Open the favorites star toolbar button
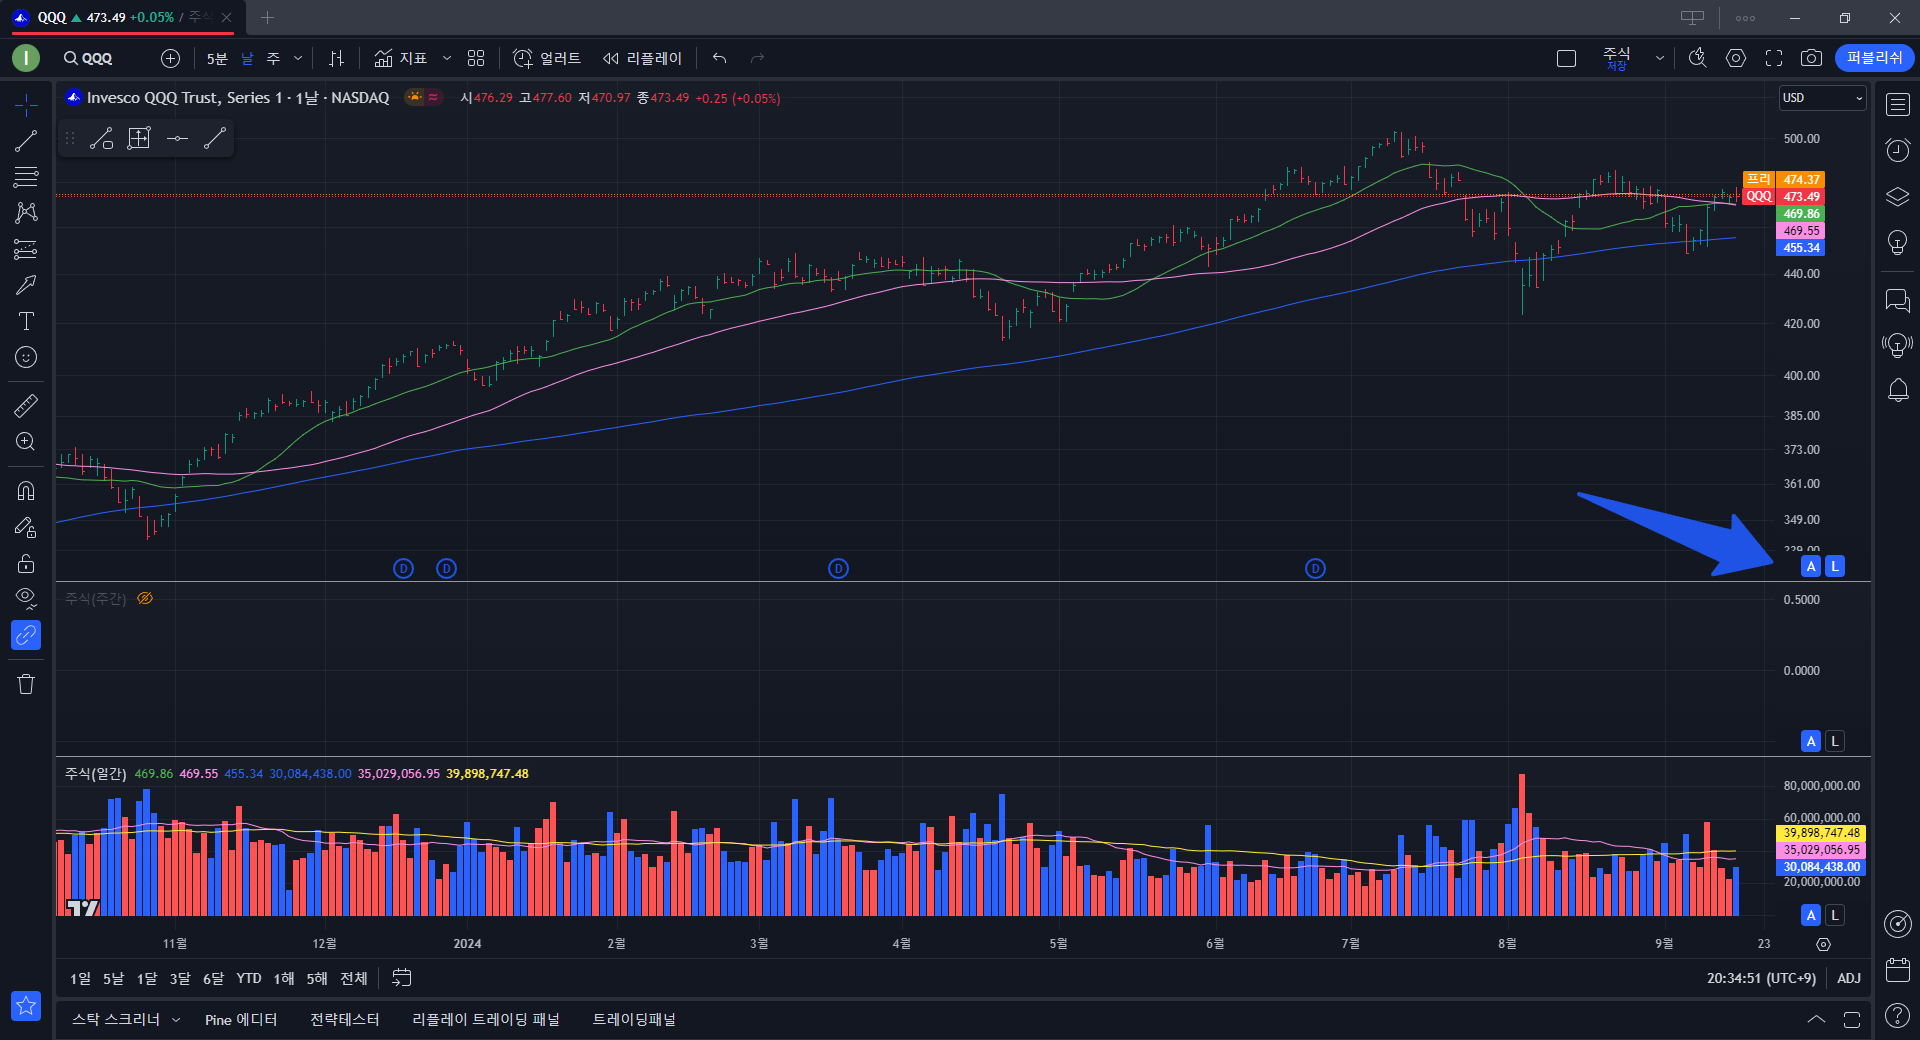This screenshot has width=1920, height=1040. (x=26, y=1005)
